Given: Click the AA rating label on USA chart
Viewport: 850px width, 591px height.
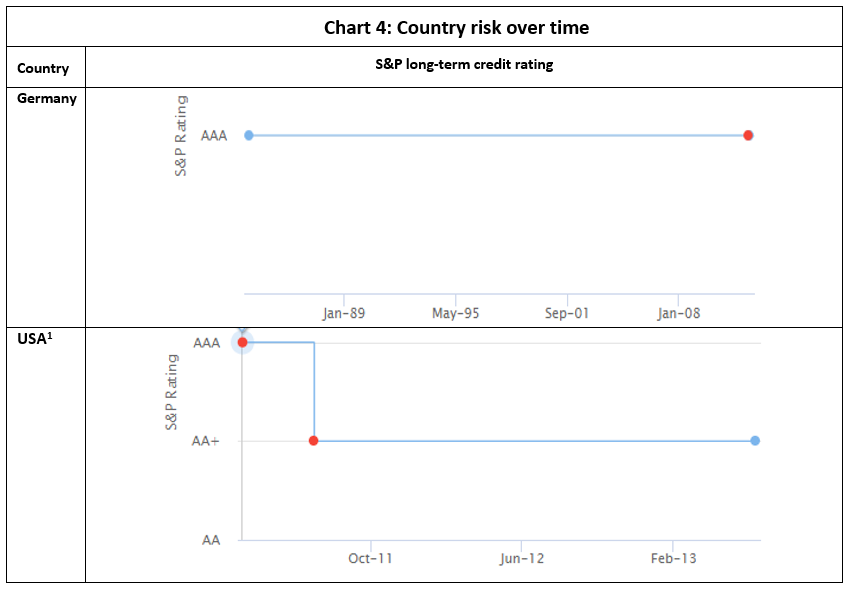Looking at the screenshot, I should point(210,540).
